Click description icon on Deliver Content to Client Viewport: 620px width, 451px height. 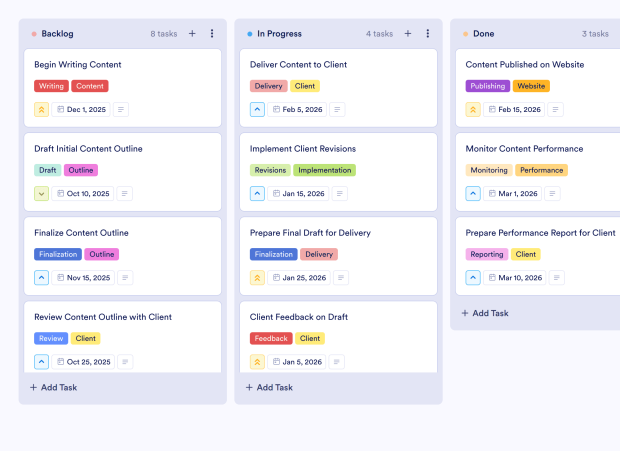click(340, 109)
